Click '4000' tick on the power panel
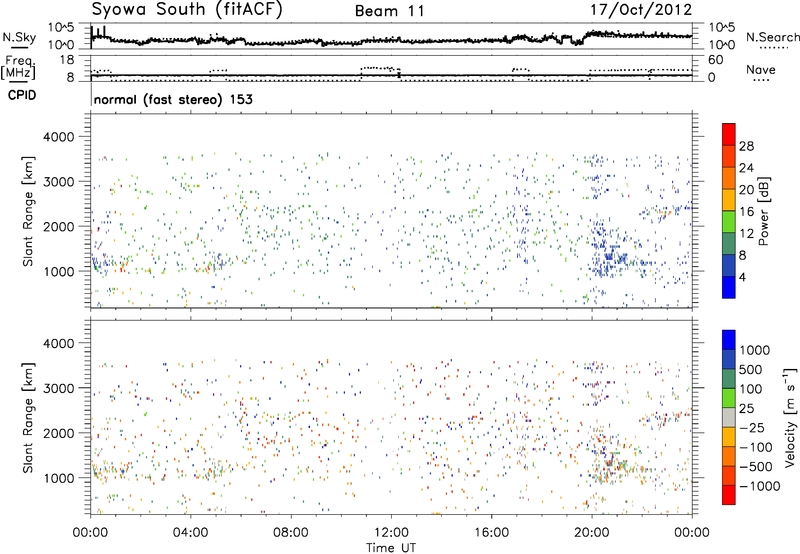Image resolution: width=800 pixels, height=554 pixels. [x=59, y=137]
